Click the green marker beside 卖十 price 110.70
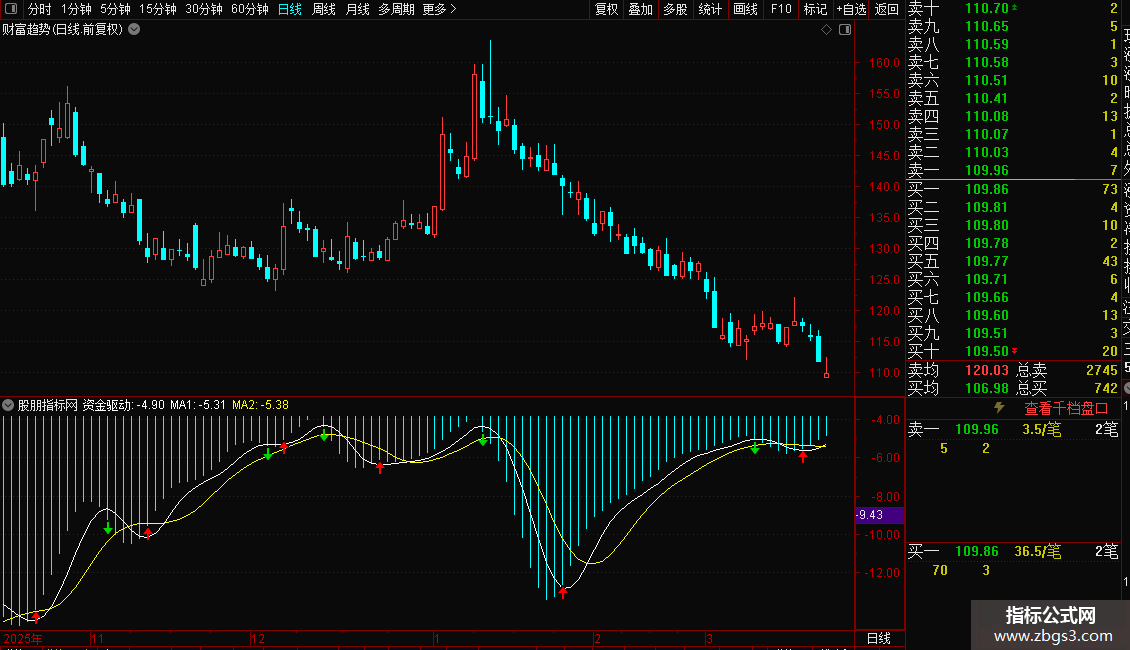This screenshot has height=650, width=1130. (x=1015, y=8)
